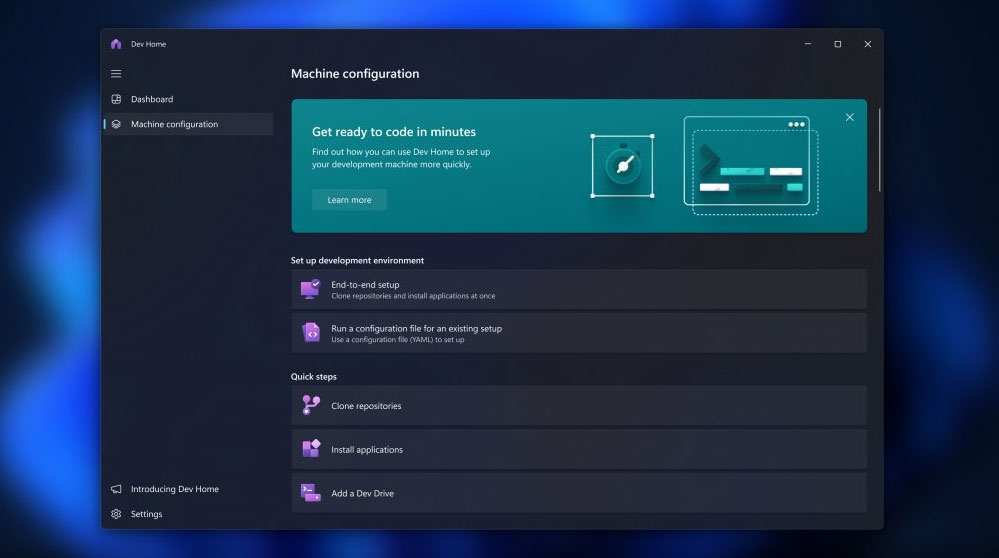Select Install applications quick step

579,449
